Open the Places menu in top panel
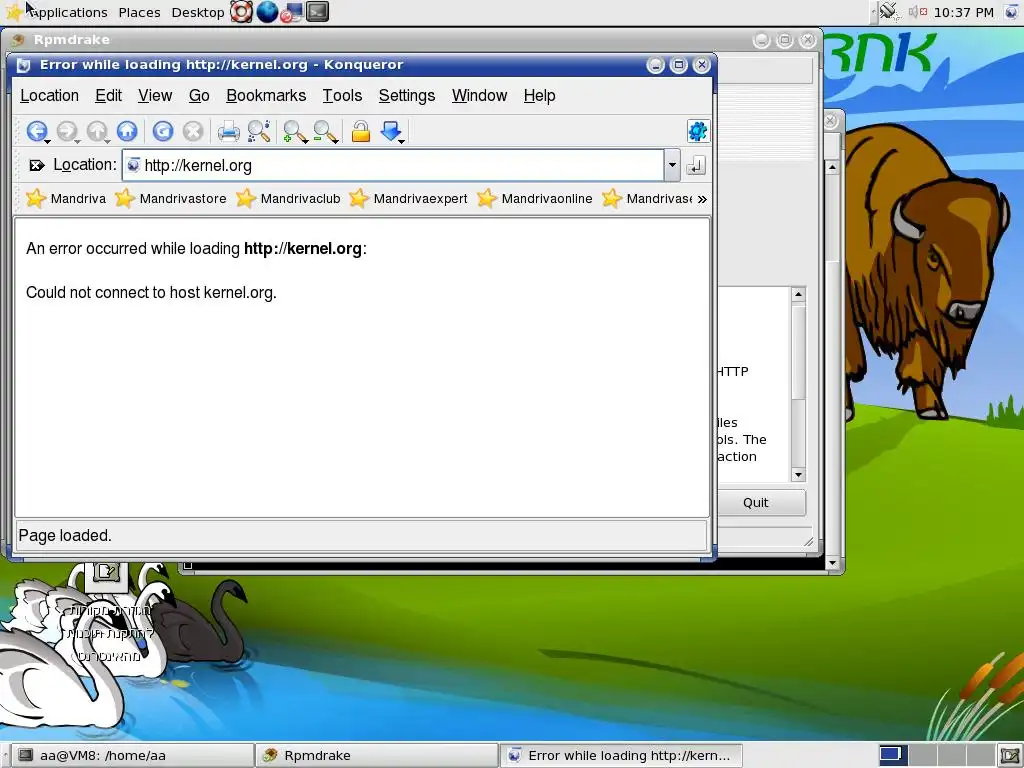Viewport: 1024px width, 768px height. coord(139,12)
